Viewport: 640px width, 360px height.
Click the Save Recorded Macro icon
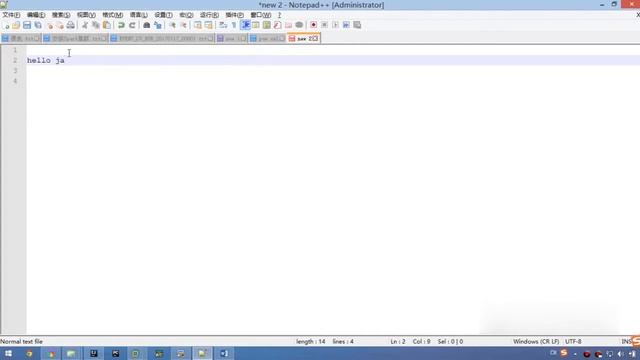point(357,25)
